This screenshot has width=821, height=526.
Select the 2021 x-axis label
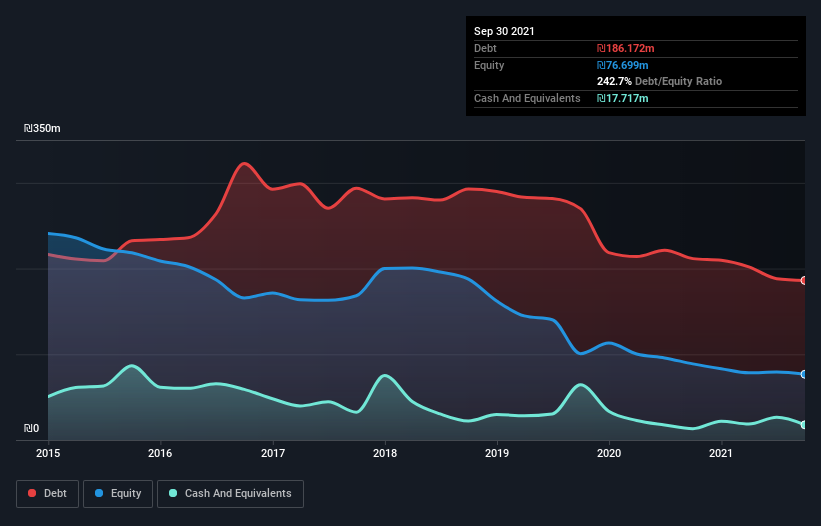(721, 453)
